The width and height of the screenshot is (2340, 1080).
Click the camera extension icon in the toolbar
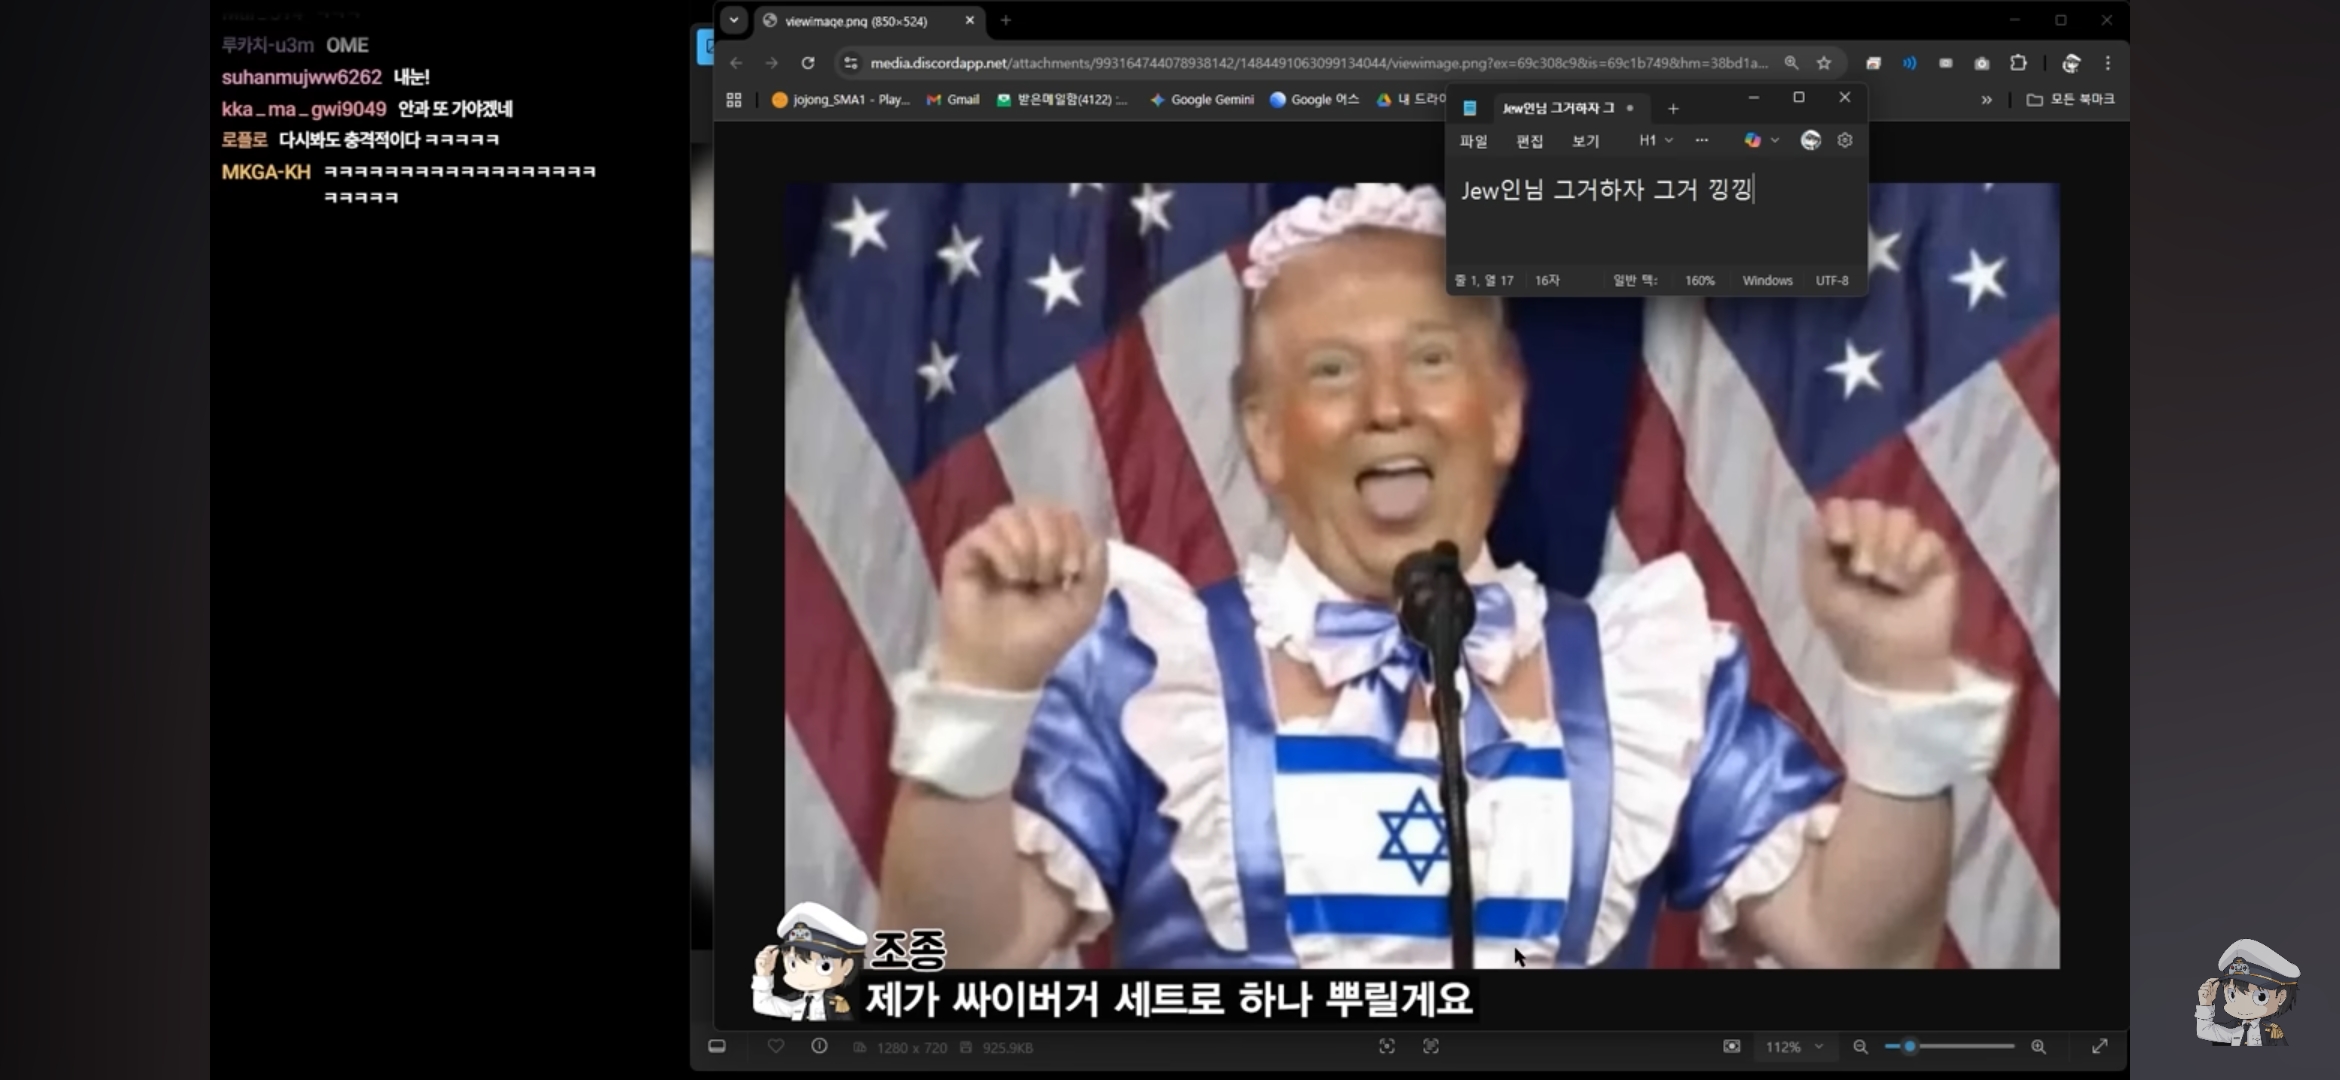point(1981,63)
